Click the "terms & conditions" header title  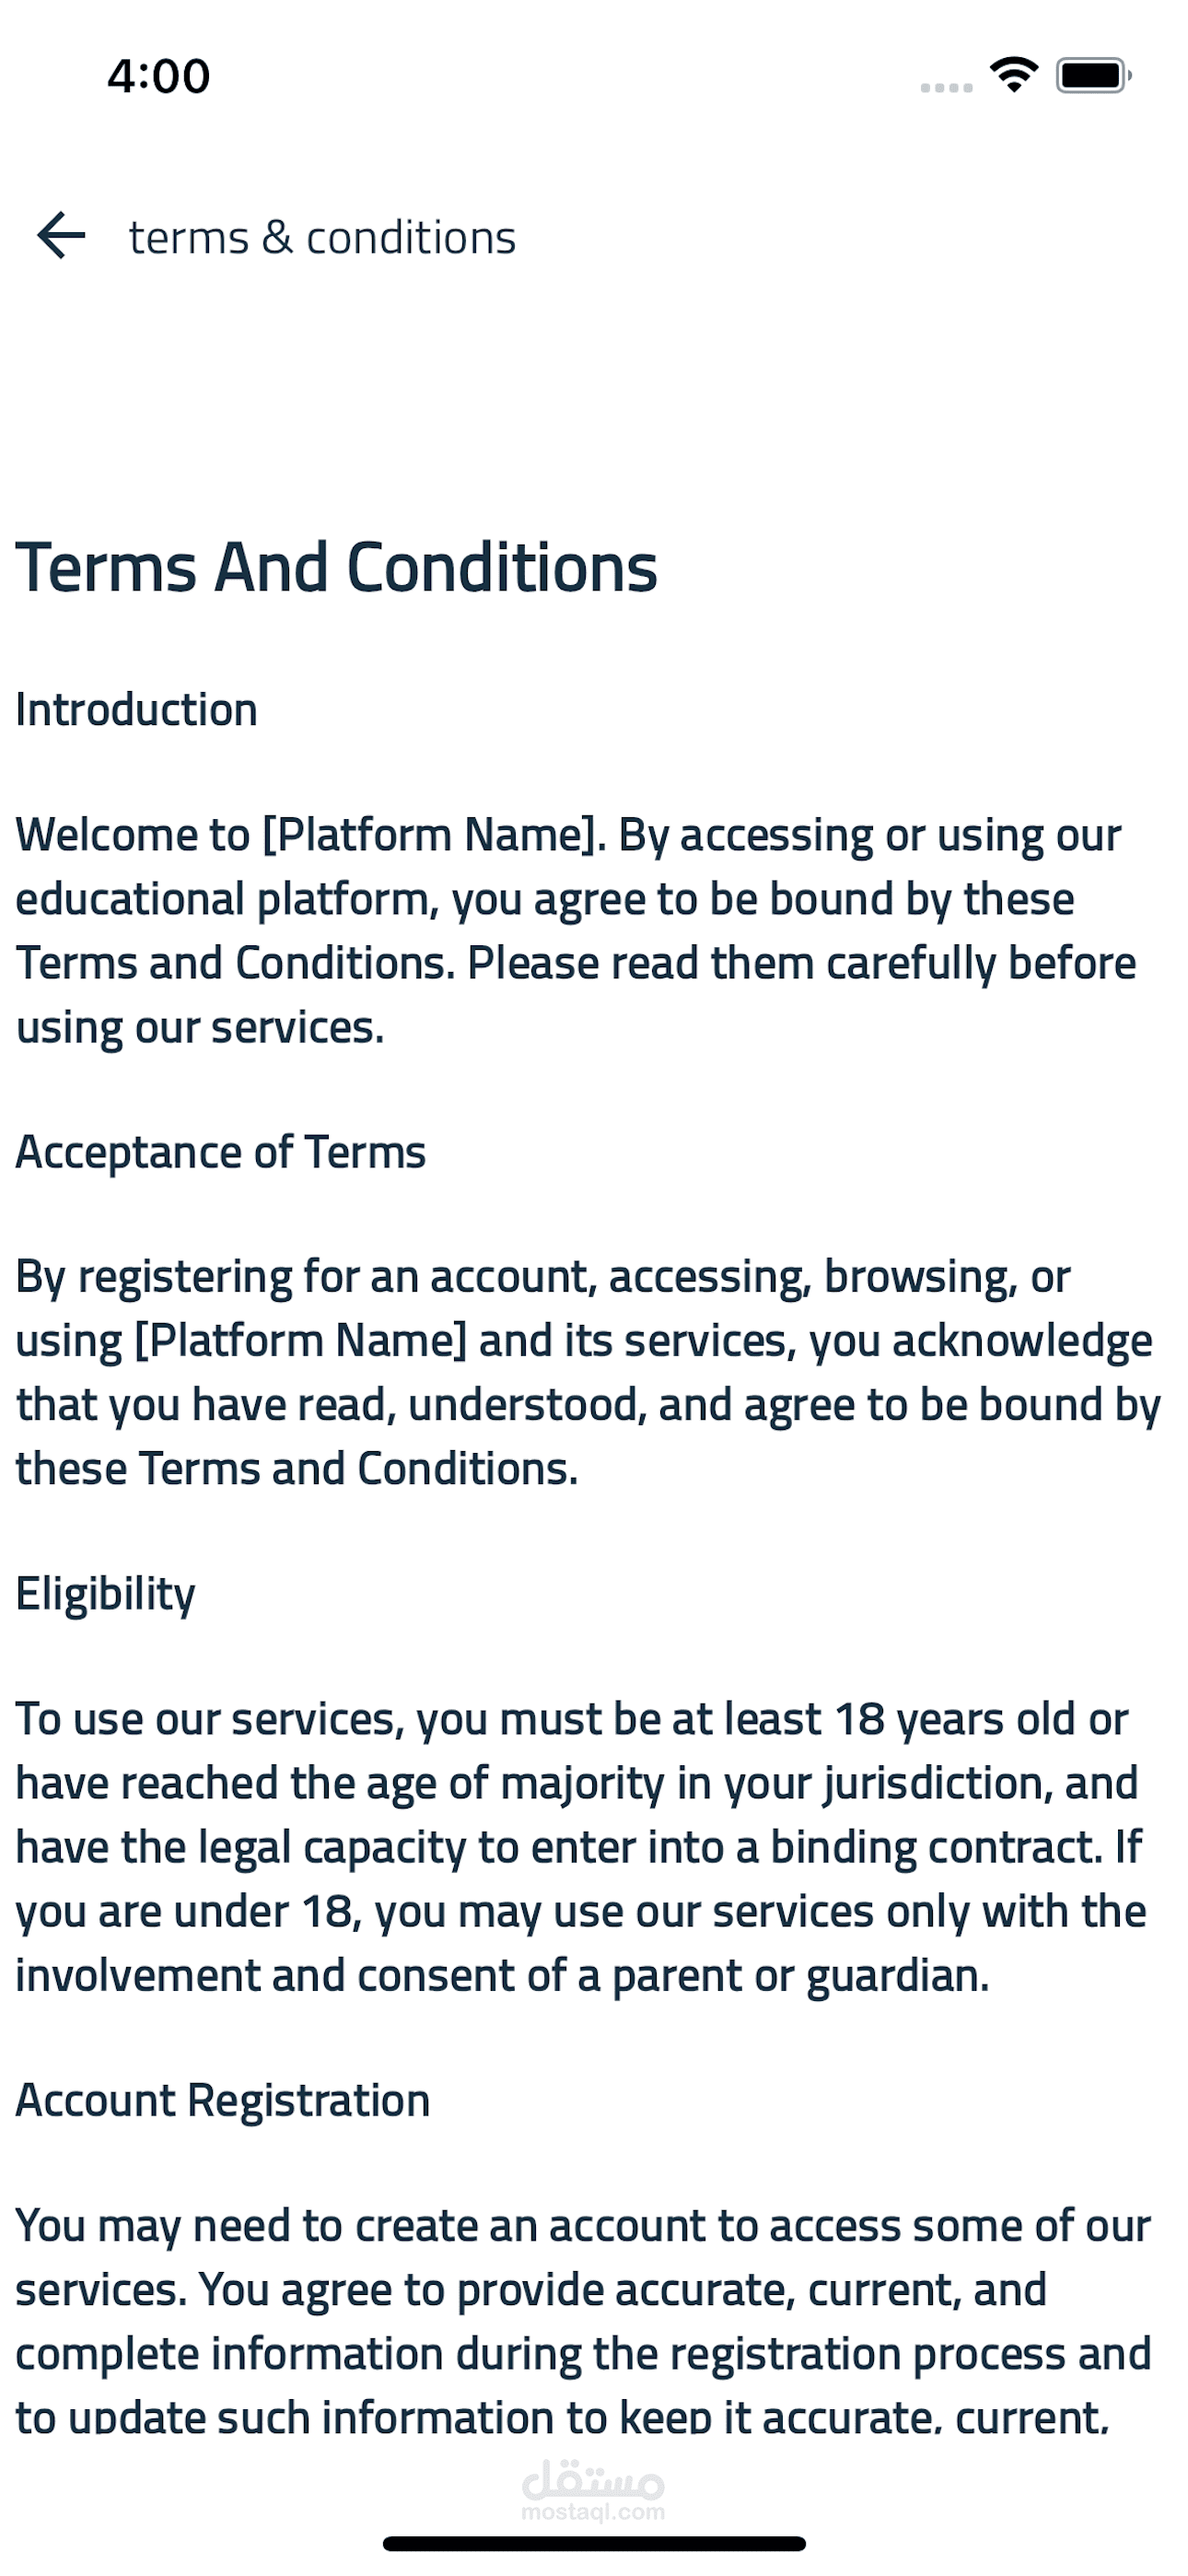point(322,238)
